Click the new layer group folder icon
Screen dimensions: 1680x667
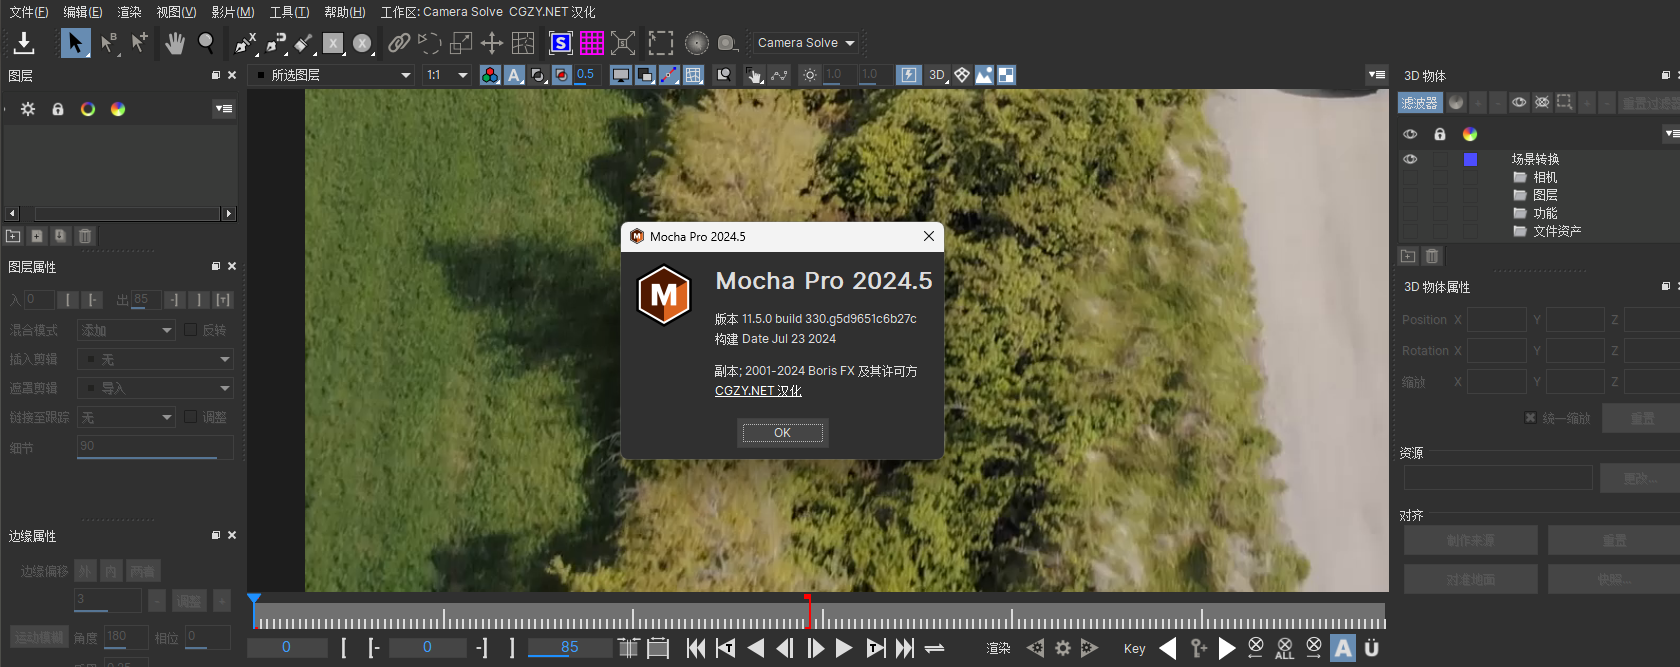click(x=13, y=236)
